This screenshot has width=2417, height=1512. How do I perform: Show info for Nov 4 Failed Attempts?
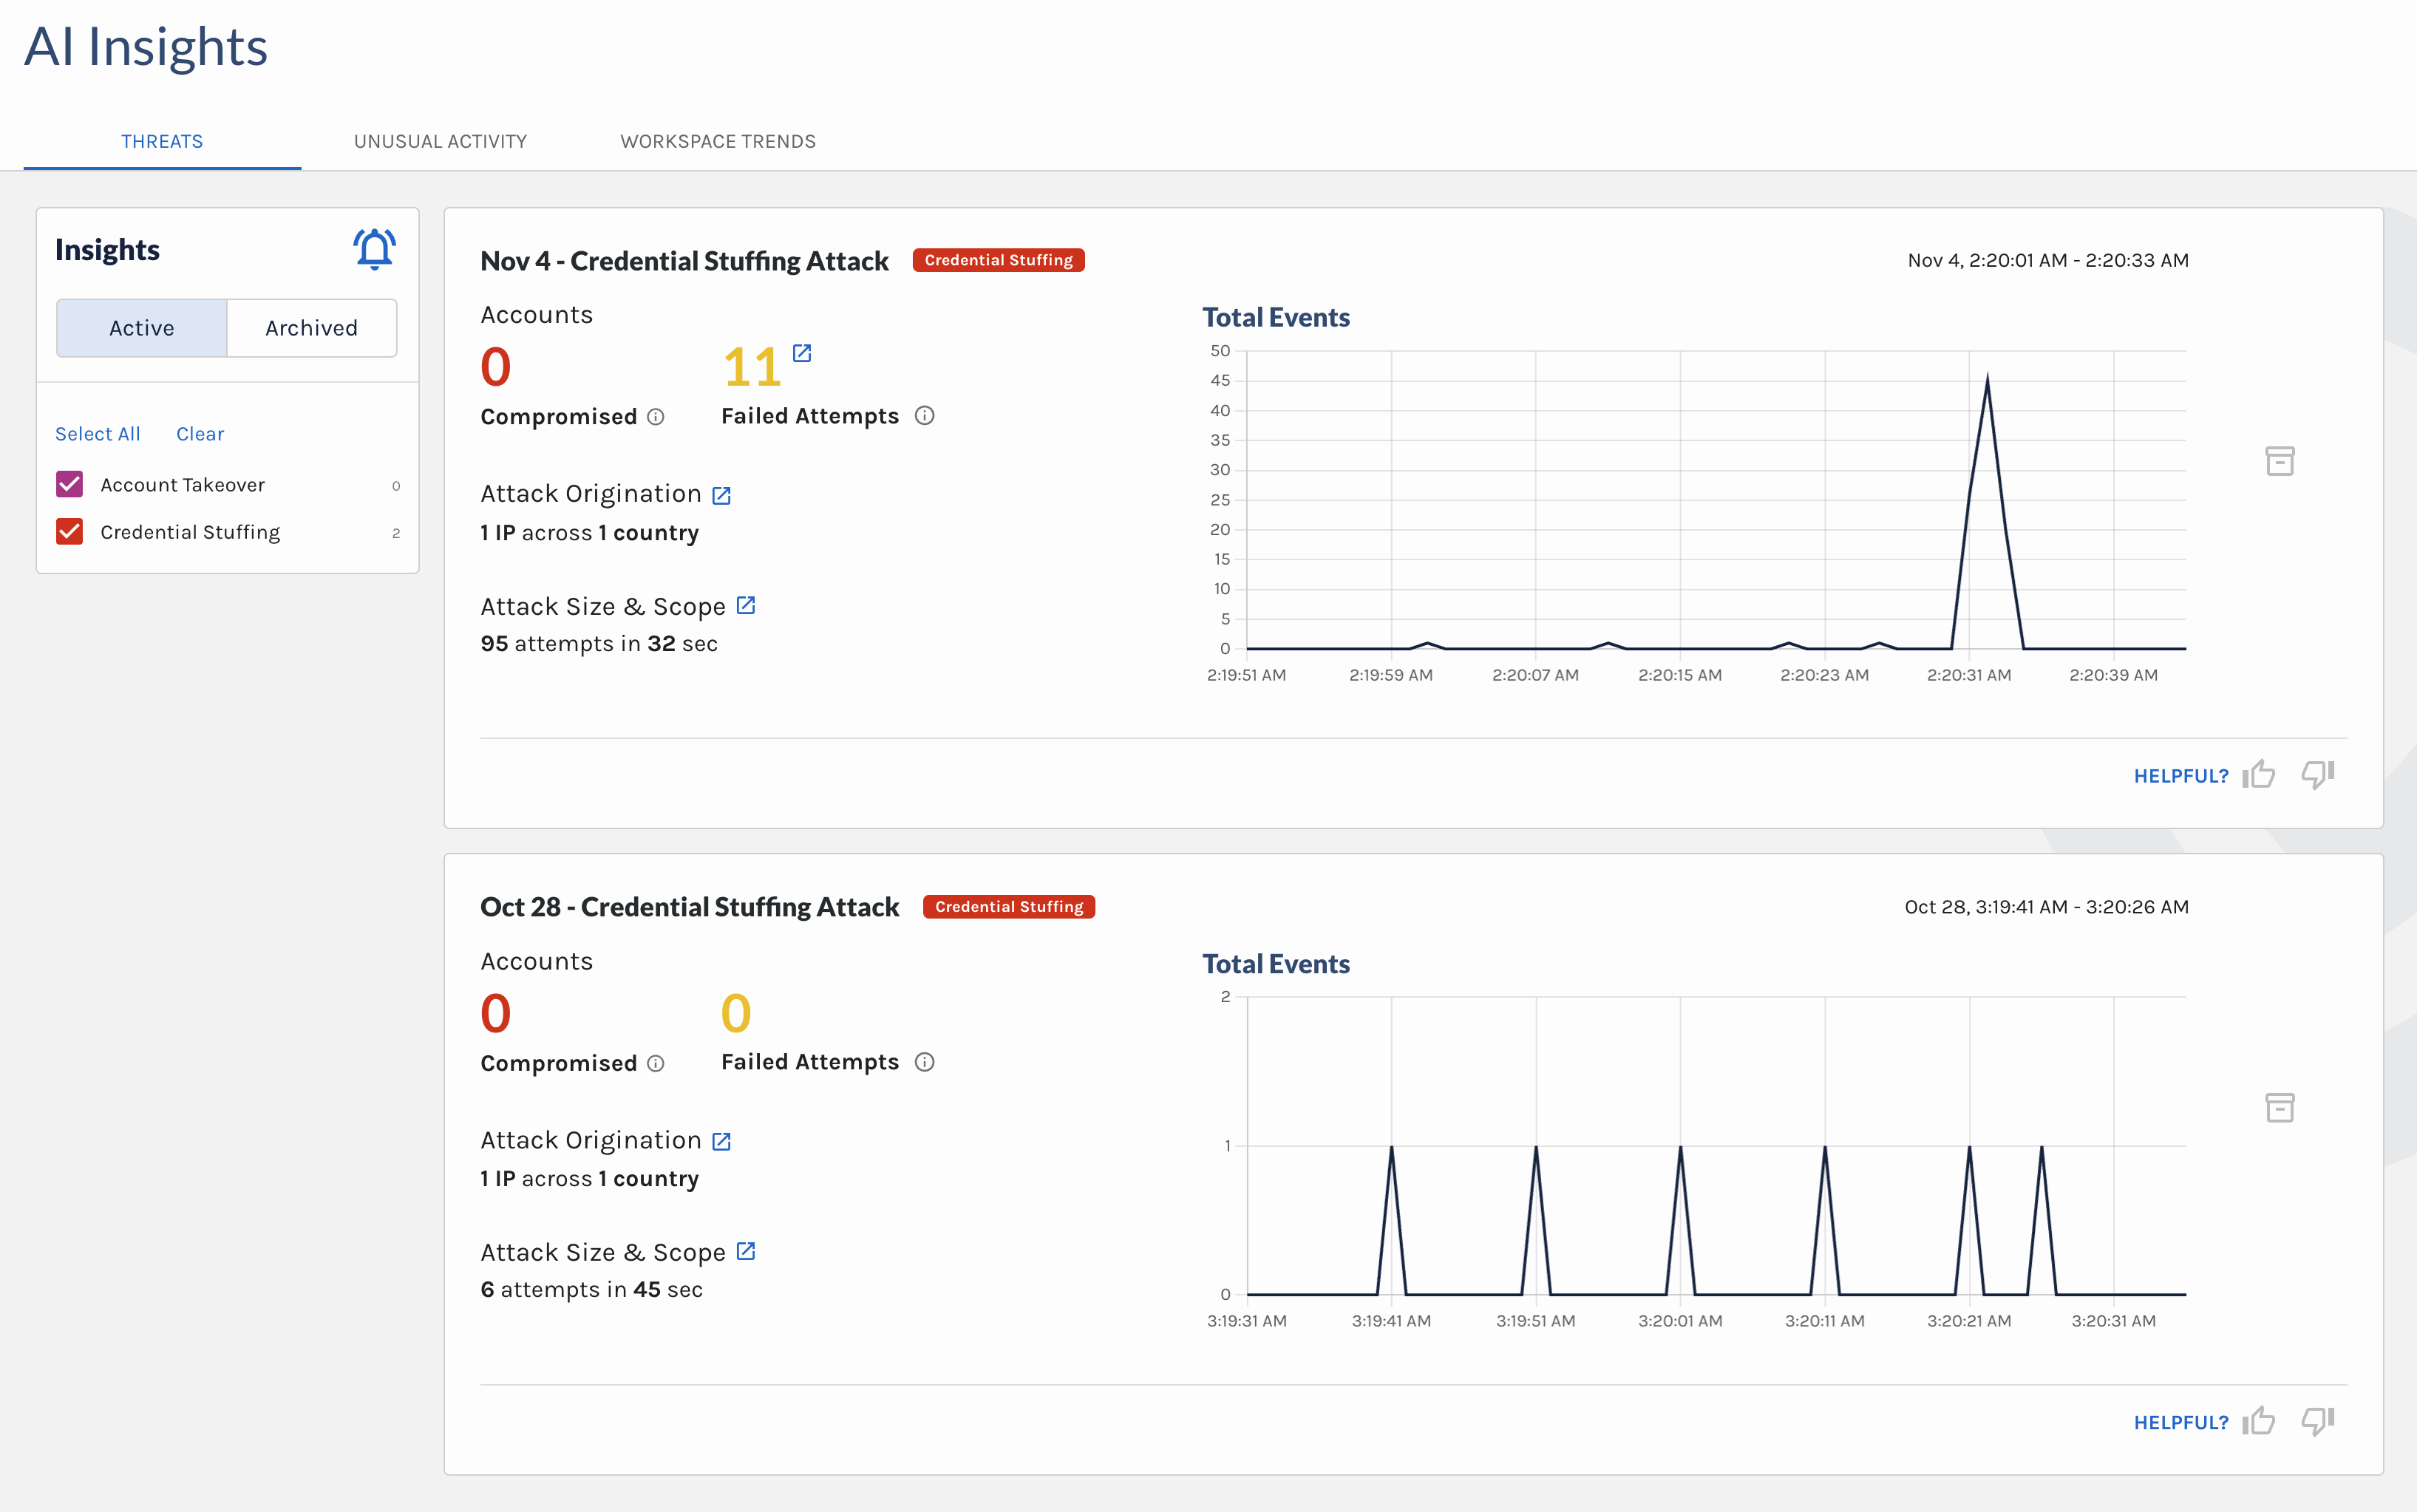[x=925, y=416]
